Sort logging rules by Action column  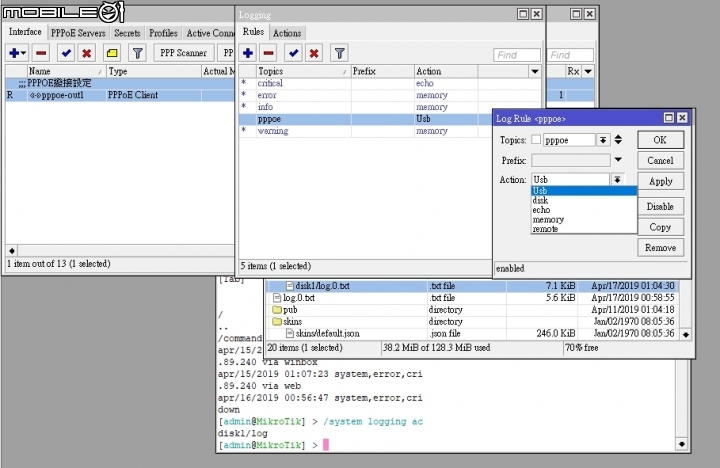click(446, 72)
